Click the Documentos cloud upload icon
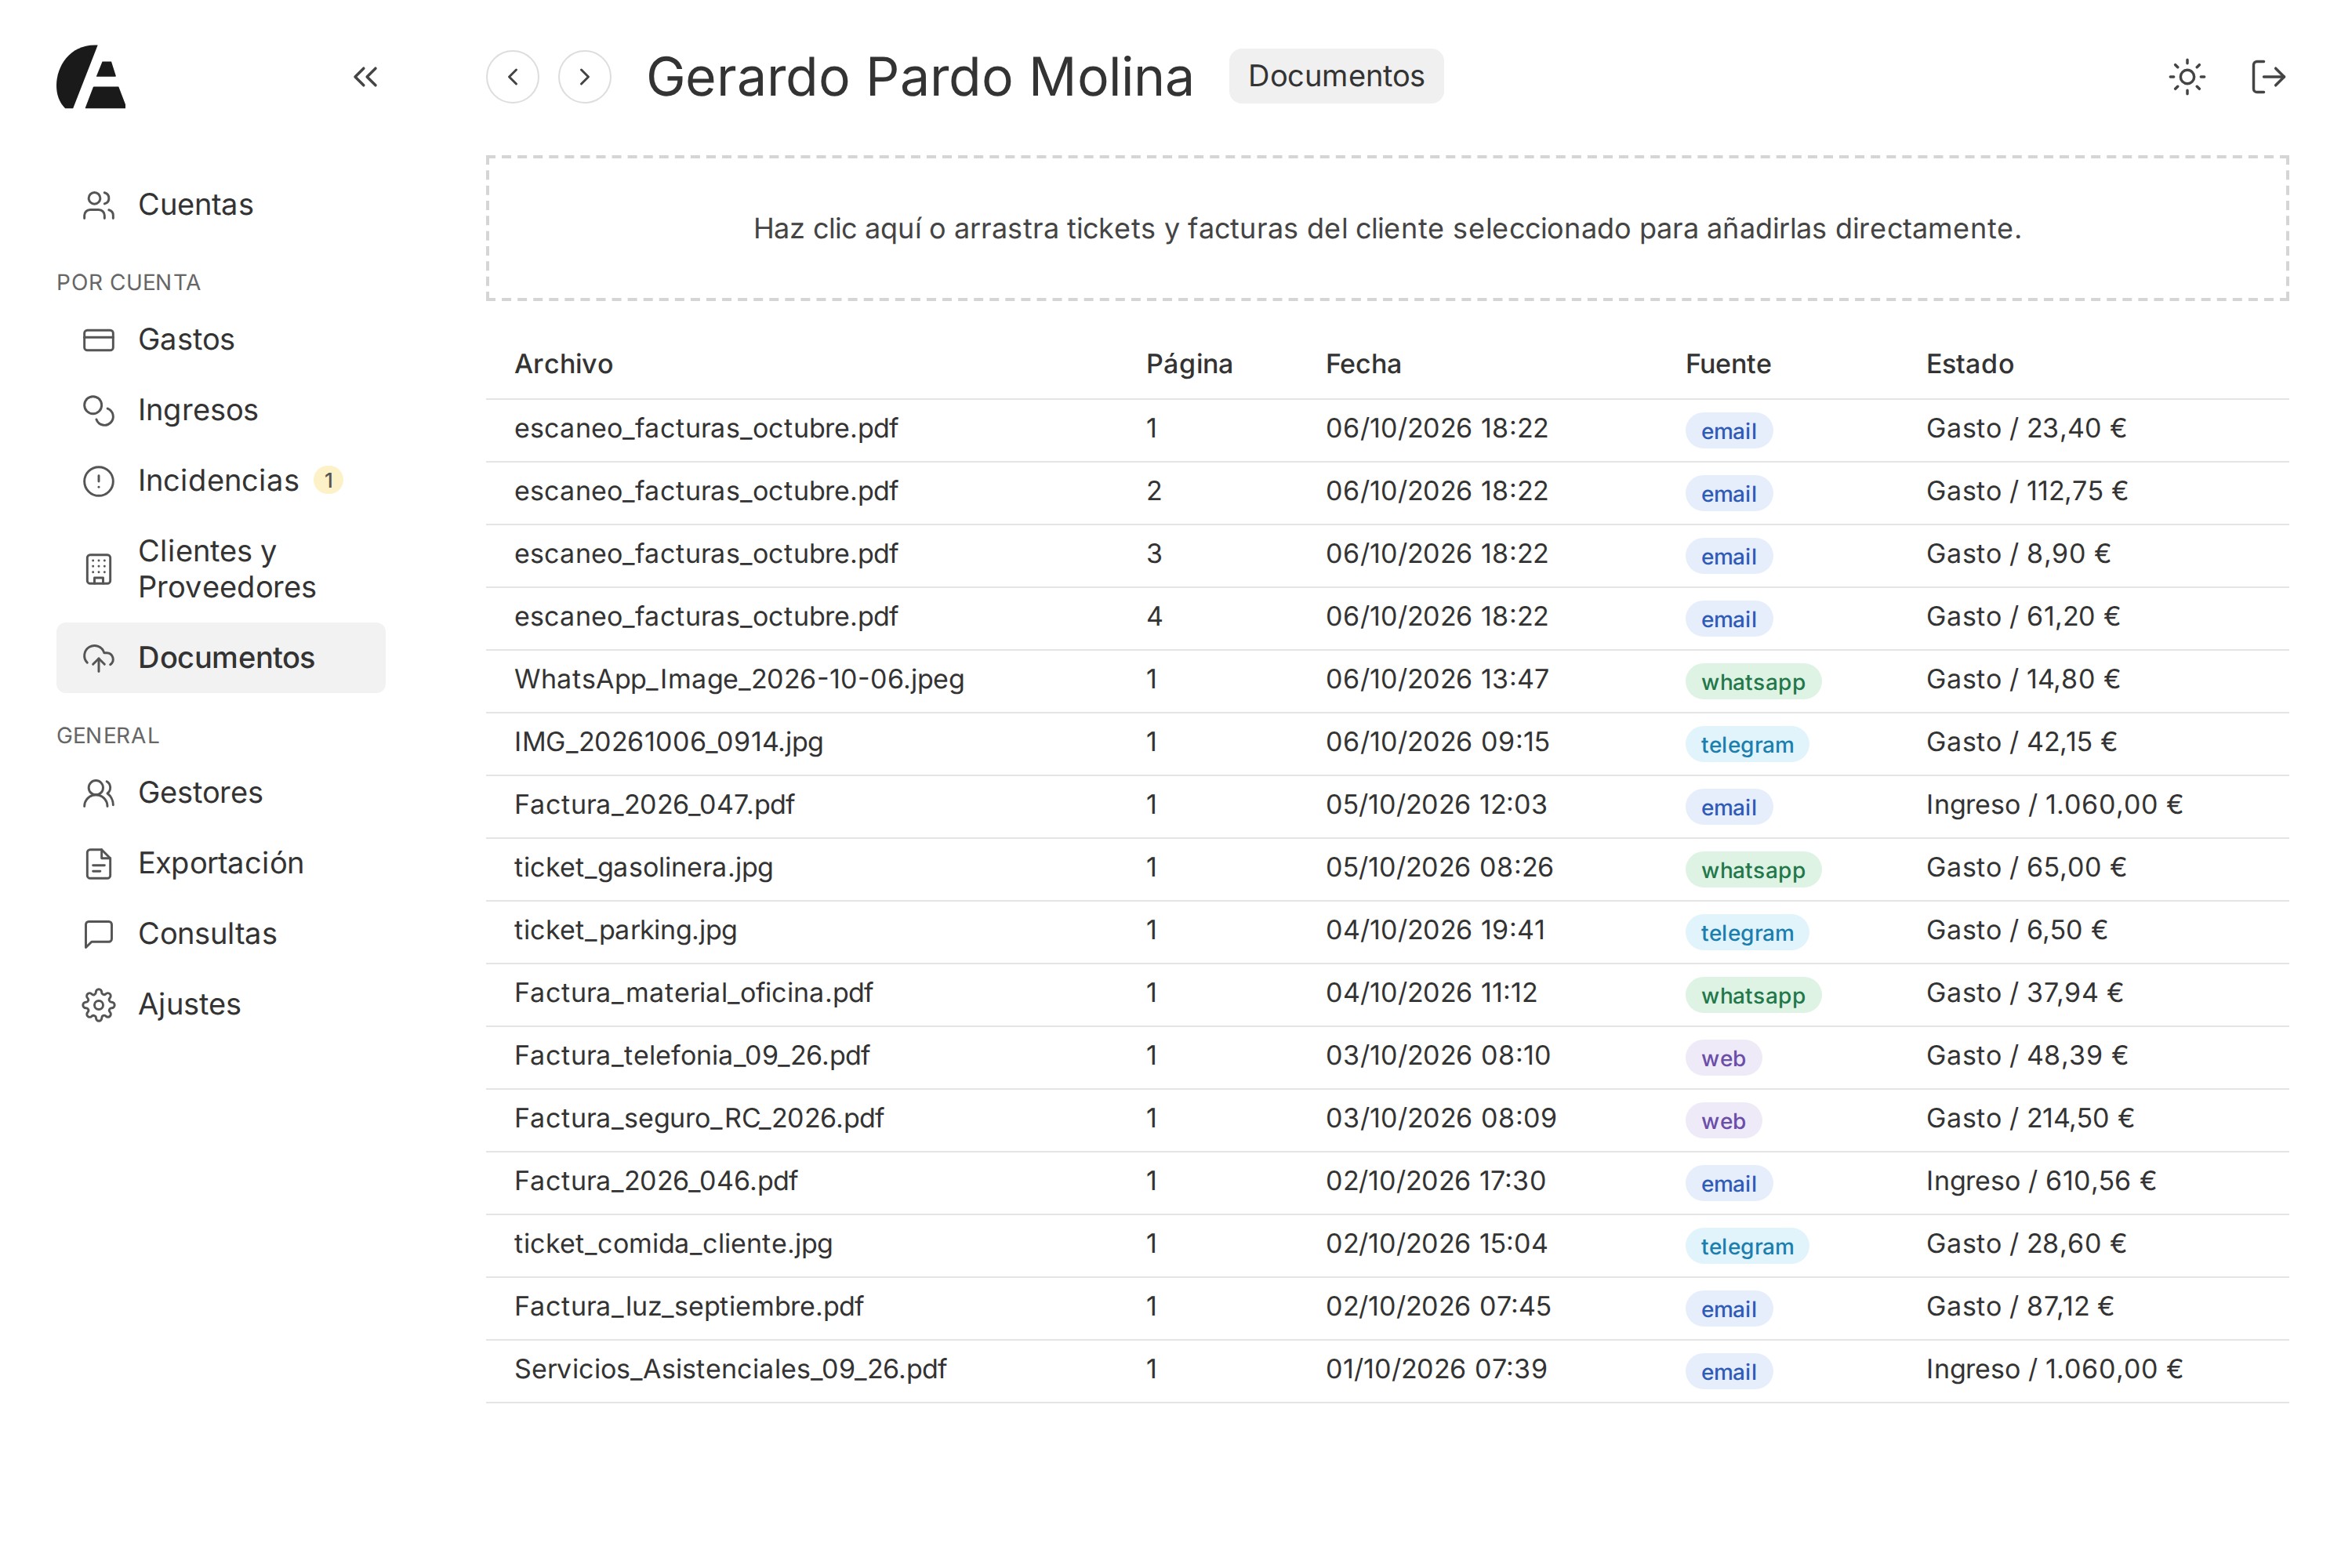Image resolution: width=2352 pixels, height=1568 pixels. point(99,658)
